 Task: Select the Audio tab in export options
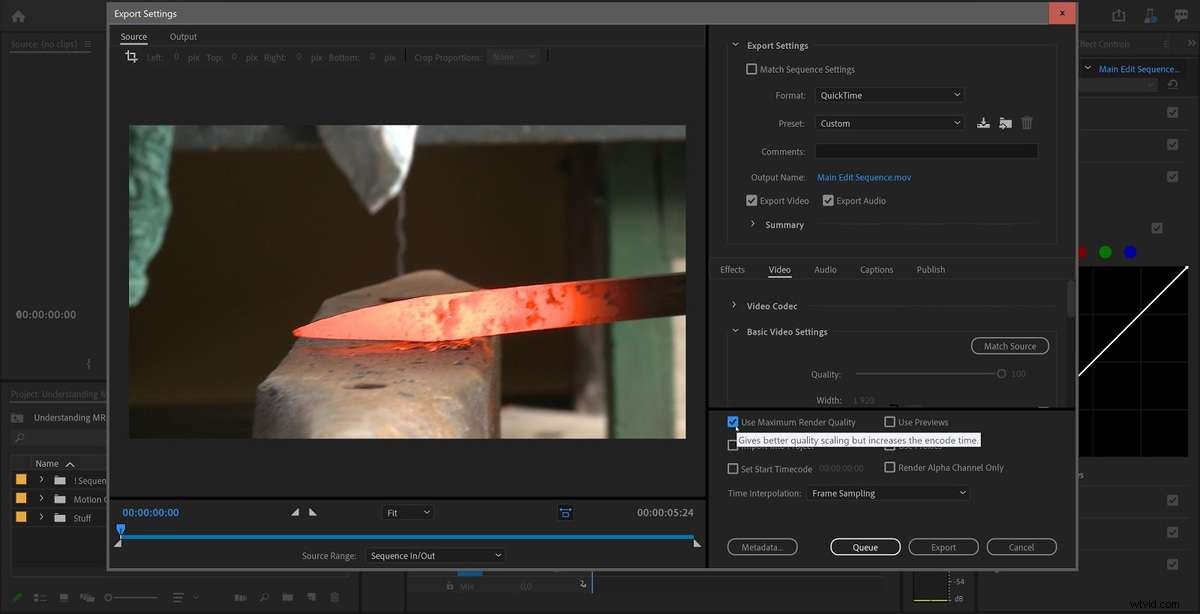(825, 269)
